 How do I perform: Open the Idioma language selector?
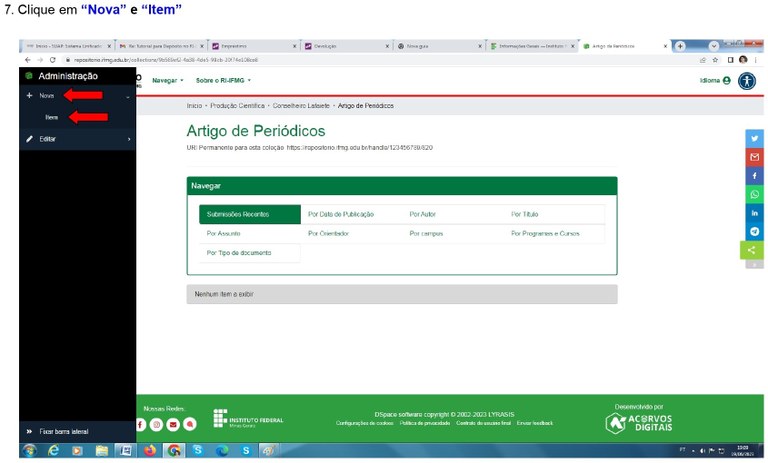(714, 80)
